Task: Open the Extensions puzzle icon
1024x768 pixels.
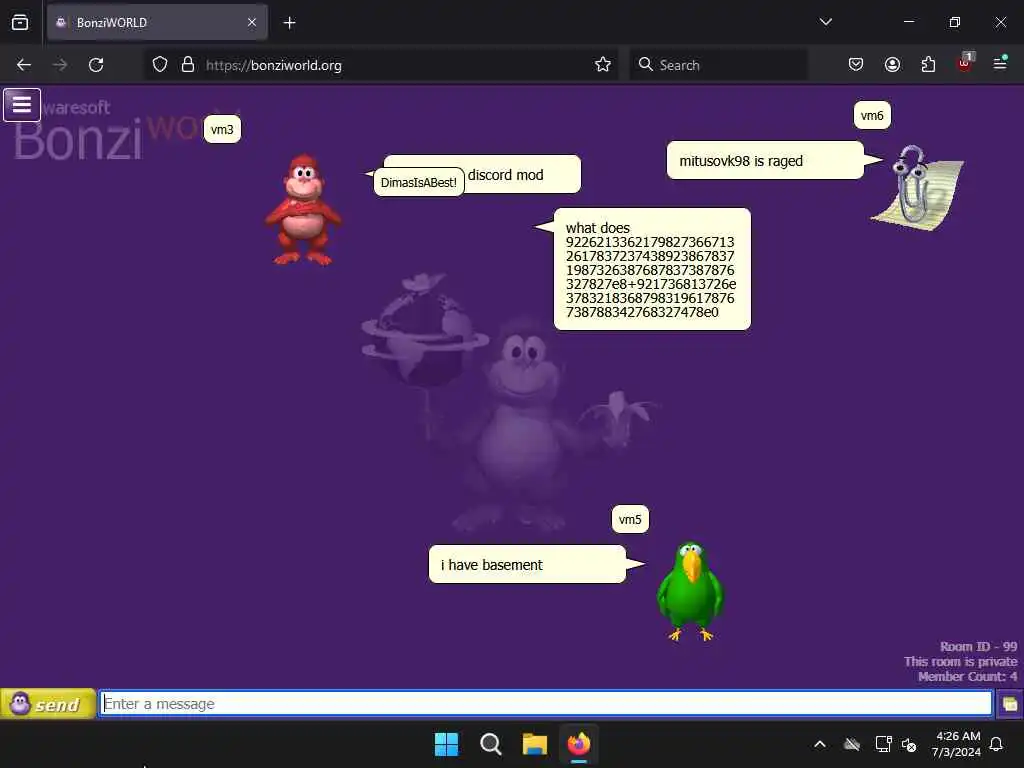Action: click(x=928, y=65)
